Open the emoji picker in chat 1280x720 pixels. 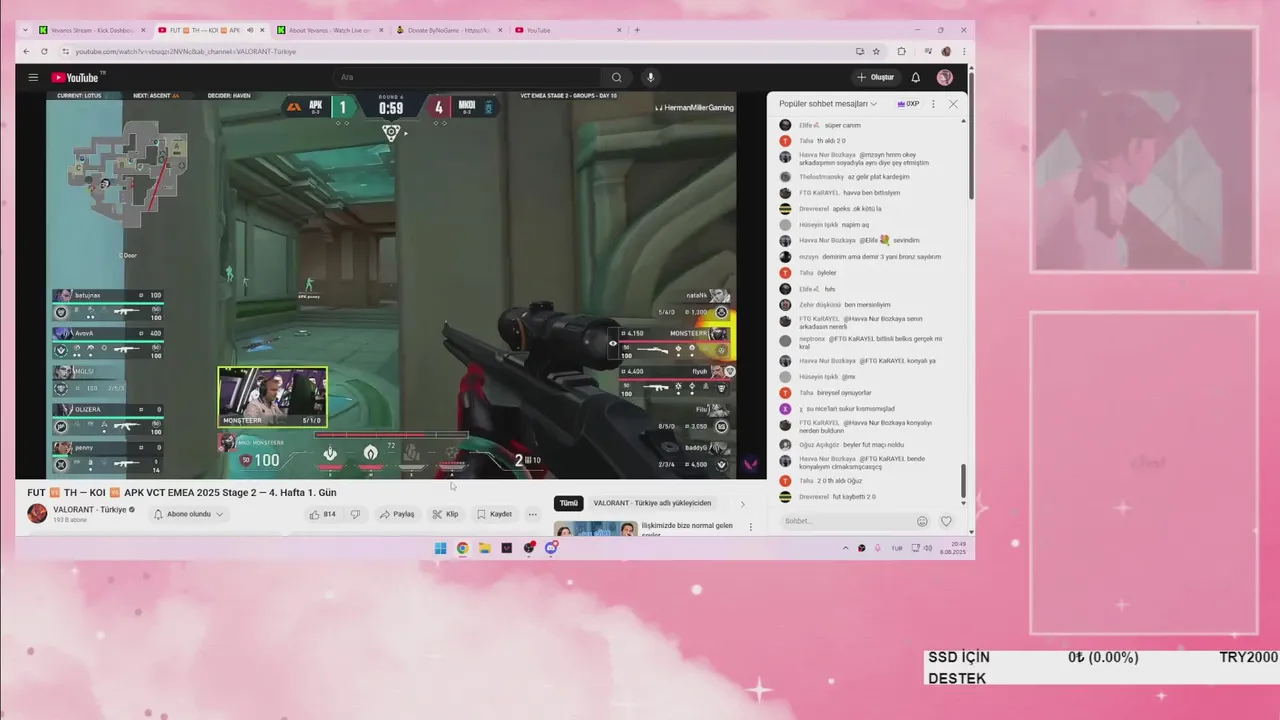(x=922, y=521)
